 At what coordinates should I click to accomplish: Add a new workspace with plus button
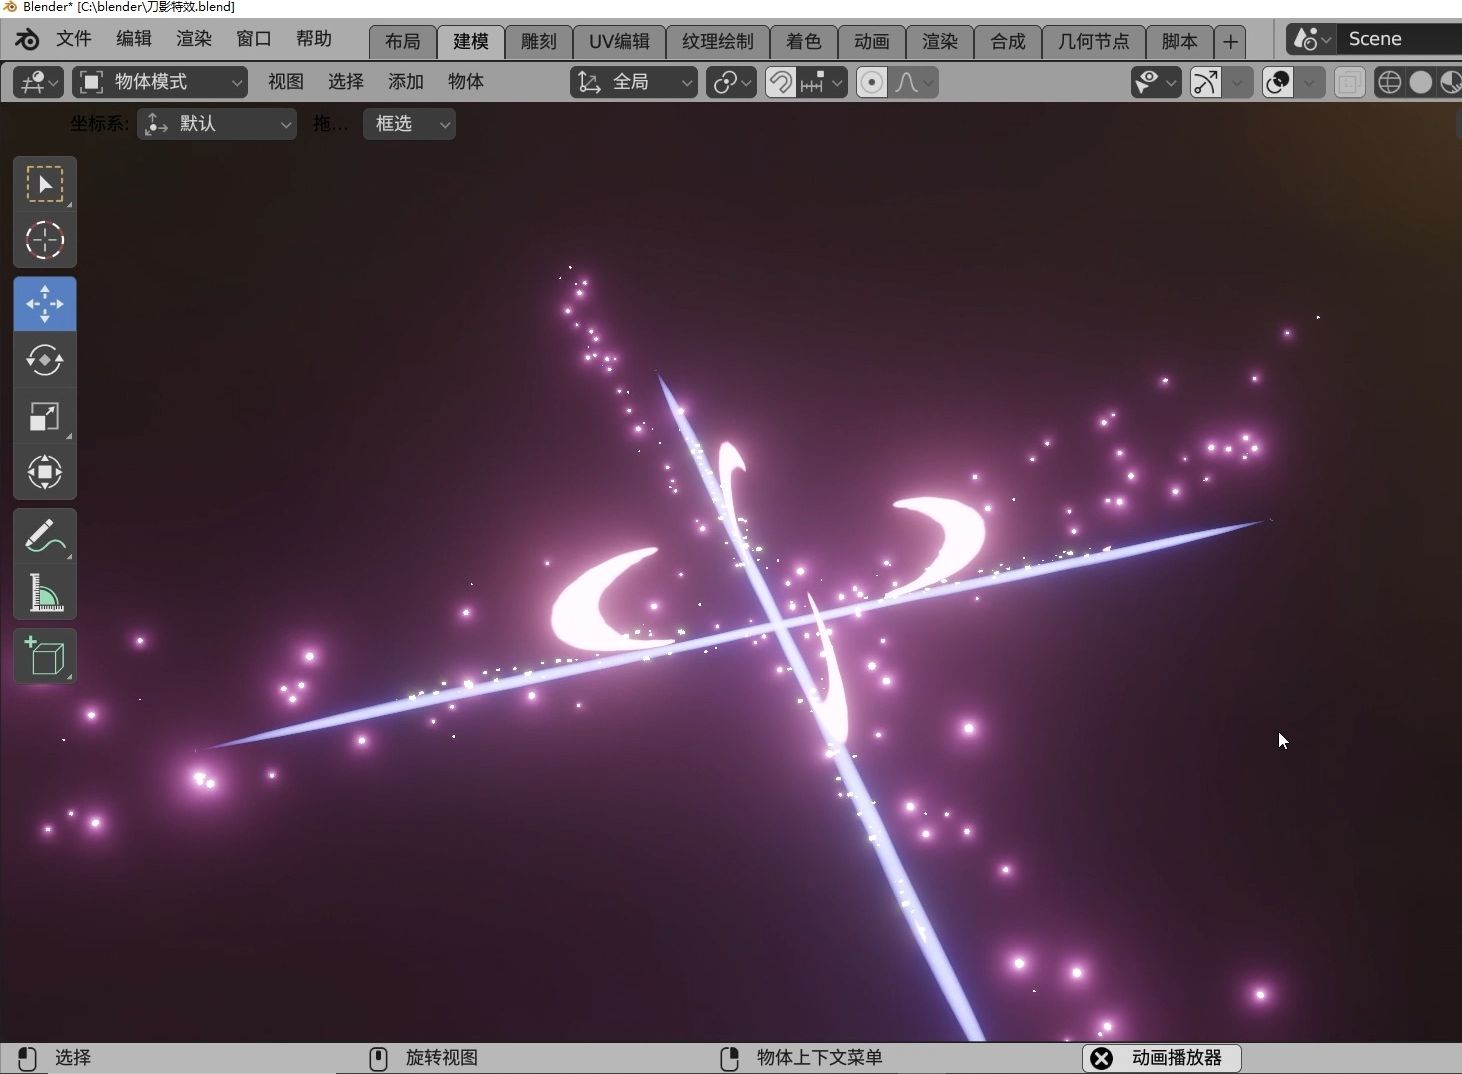pos(1230,41)
